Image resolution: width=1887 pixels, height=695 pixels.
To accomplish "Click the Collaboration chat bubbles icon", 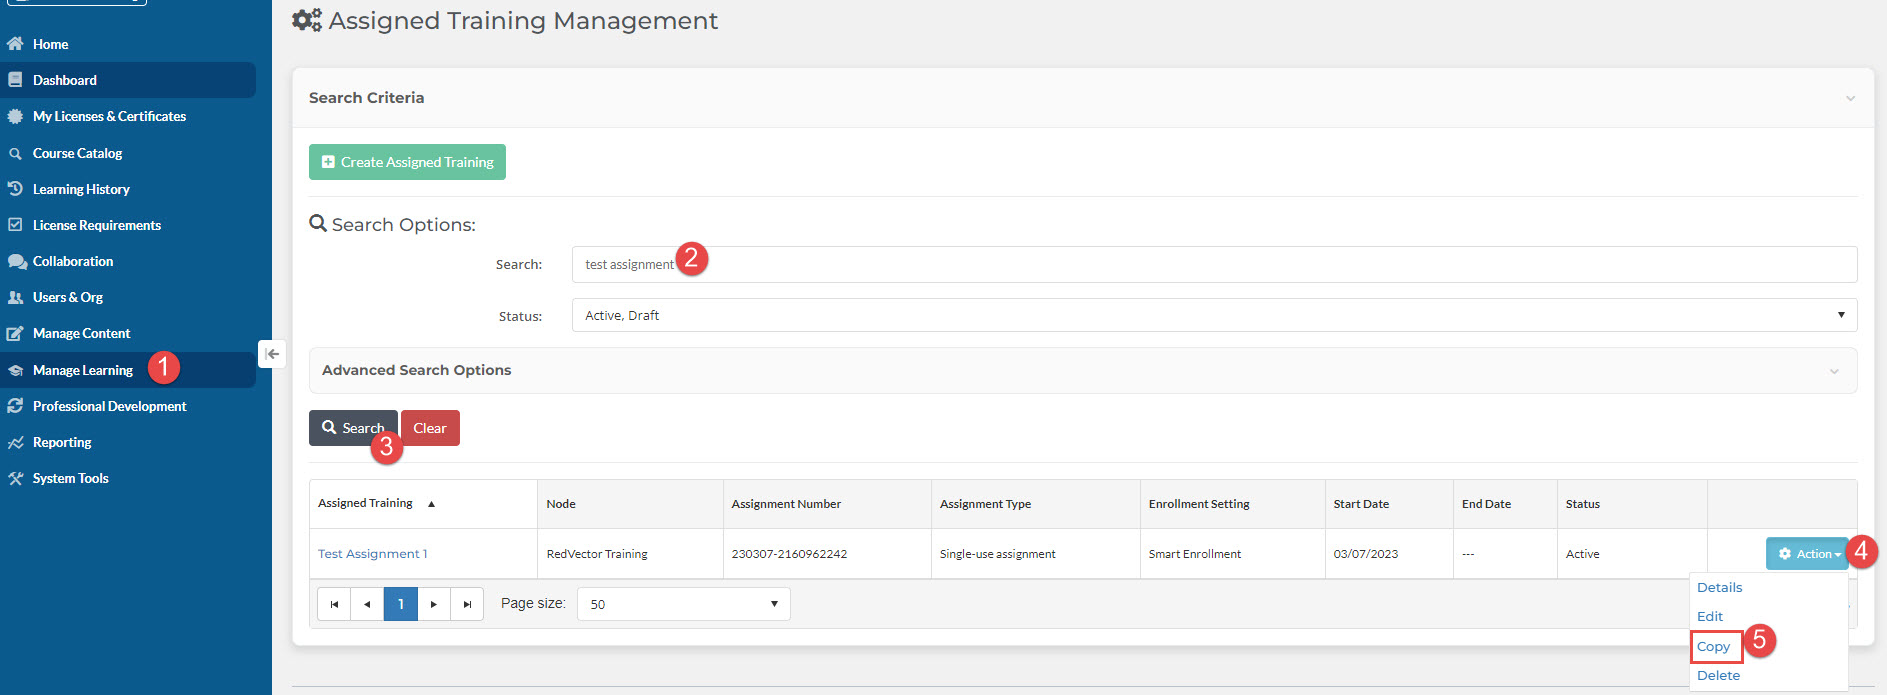I will (16, 261).
